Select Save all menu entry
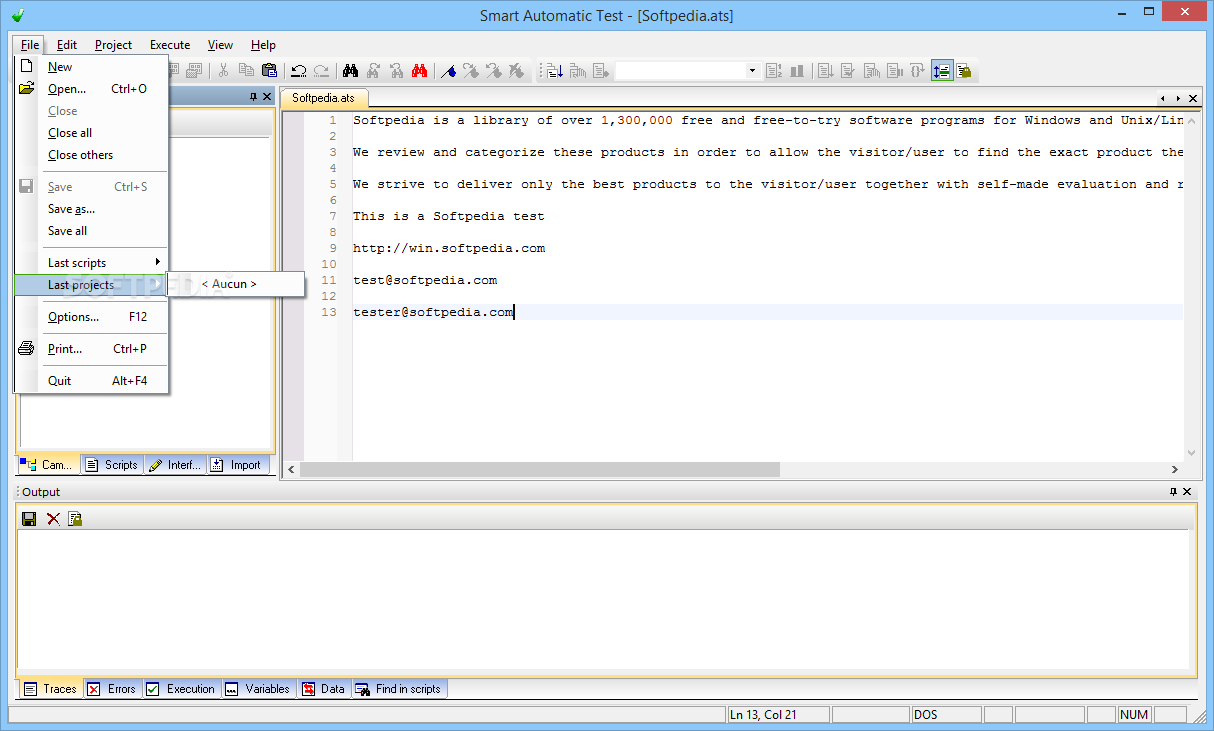 [x=91, y=231]
